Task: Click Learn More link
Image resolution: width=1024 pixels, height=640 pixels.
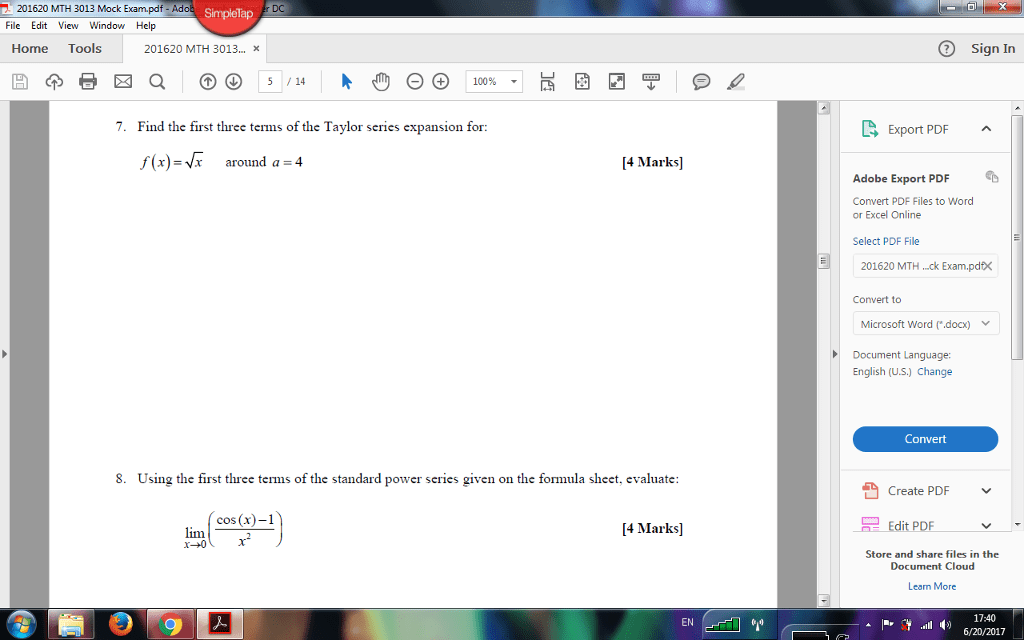Action: (x=932, y=586)
